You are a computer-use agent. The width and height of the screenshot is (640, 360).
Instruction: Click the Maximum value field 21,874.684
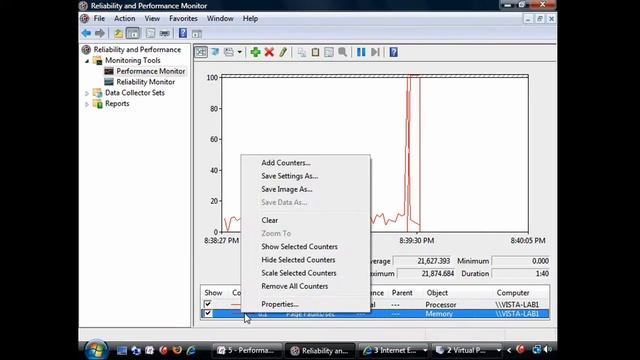pyautogui.click(x=426, y=273)
